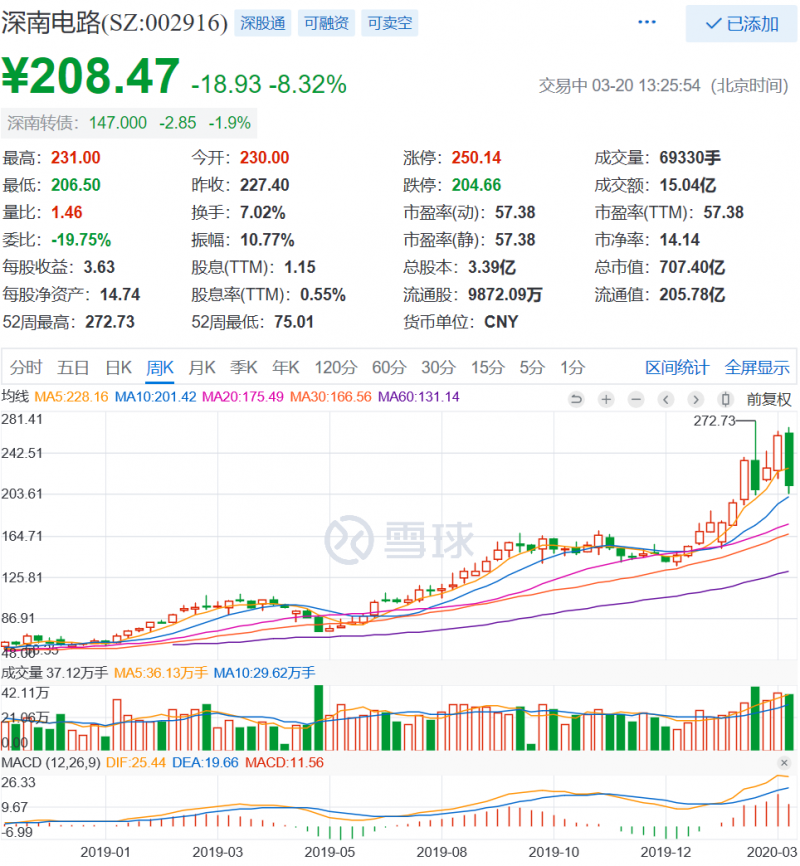800x866 pixels.
Task: Open the mobile view icon beside 前复权
Action: tap(724, 399)
